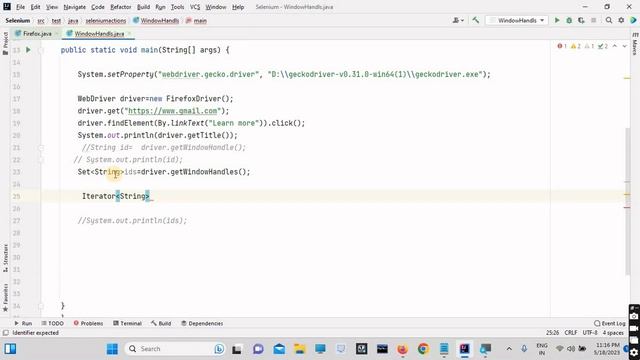Click the yellow warning count indicator
The image size is (640, 360).
click(576, 46)
